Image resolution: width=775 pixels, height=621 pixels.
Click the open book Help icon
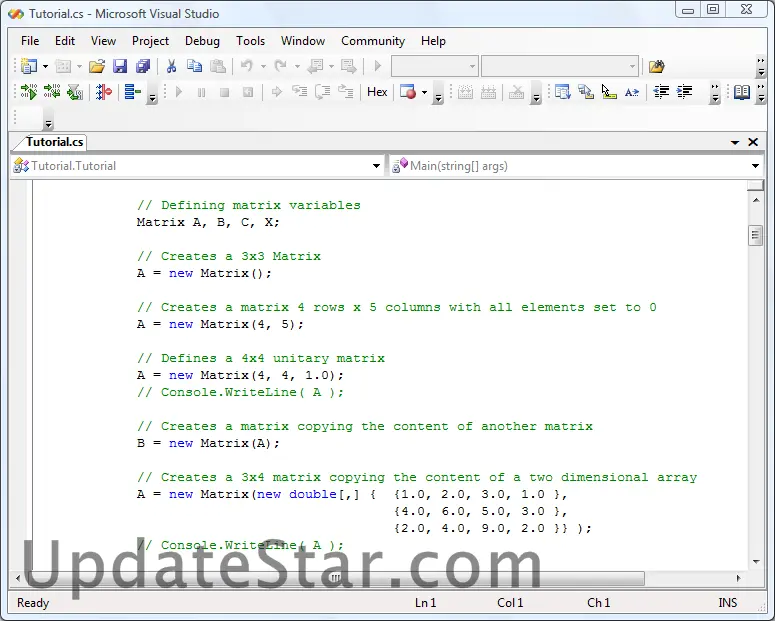(x=741, y=92)
